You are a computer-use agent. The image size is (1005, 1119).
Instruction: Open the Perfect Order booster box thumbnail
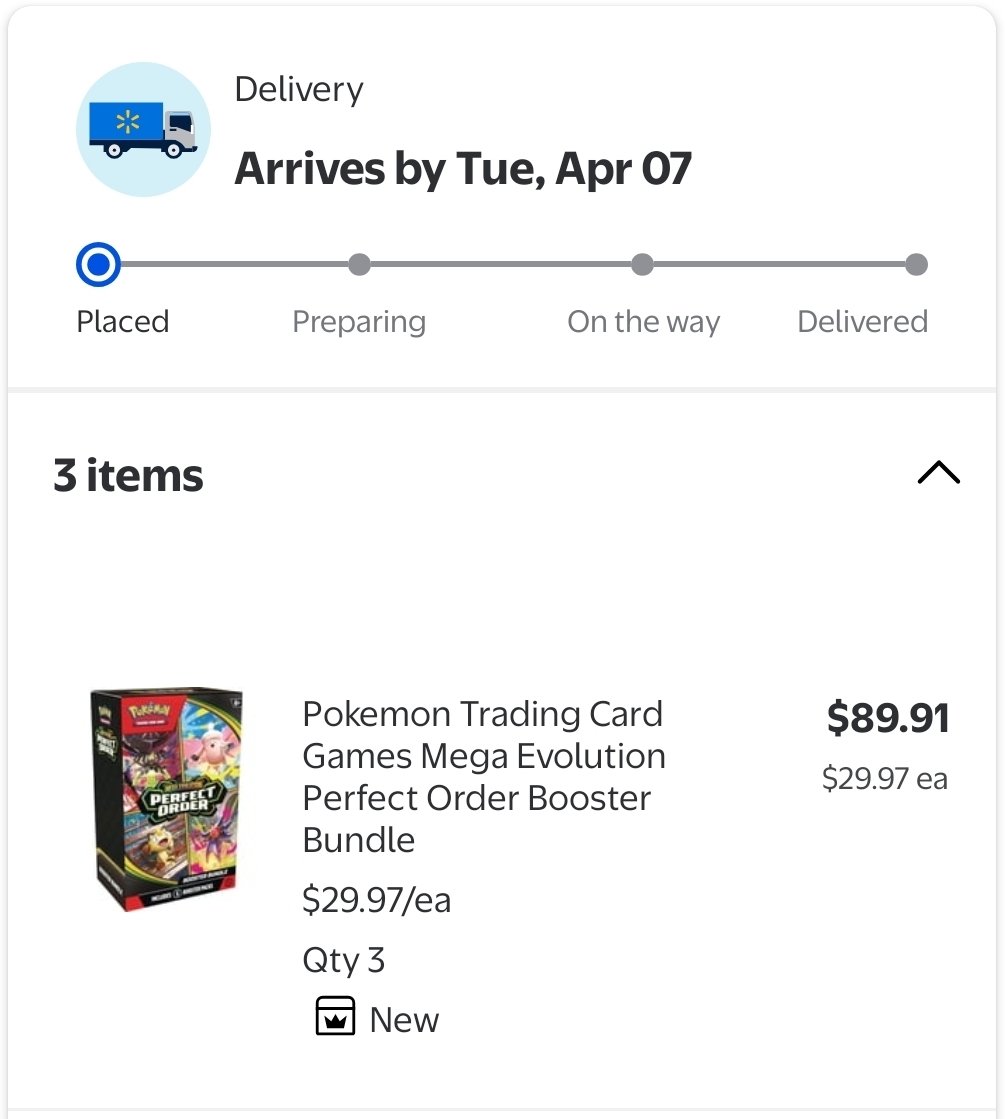pyautogui.click(x=166, y=798)
